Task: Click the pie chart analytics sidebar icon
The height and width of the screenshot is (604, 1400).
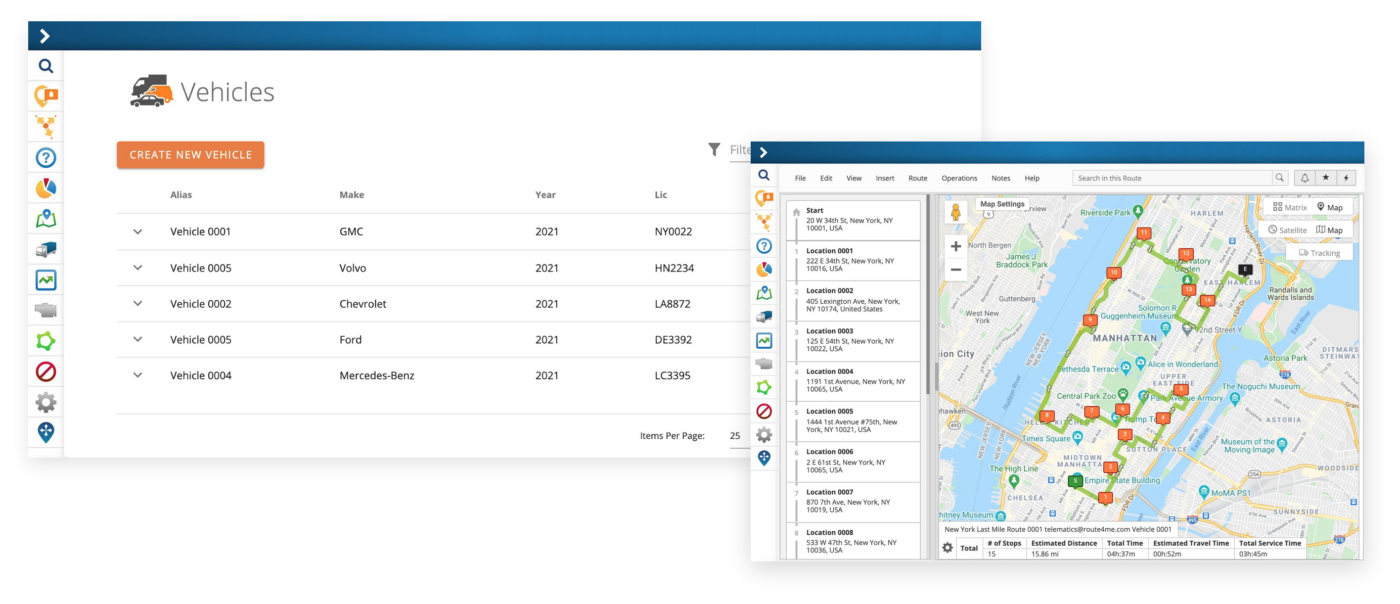Action: [46, 188]
